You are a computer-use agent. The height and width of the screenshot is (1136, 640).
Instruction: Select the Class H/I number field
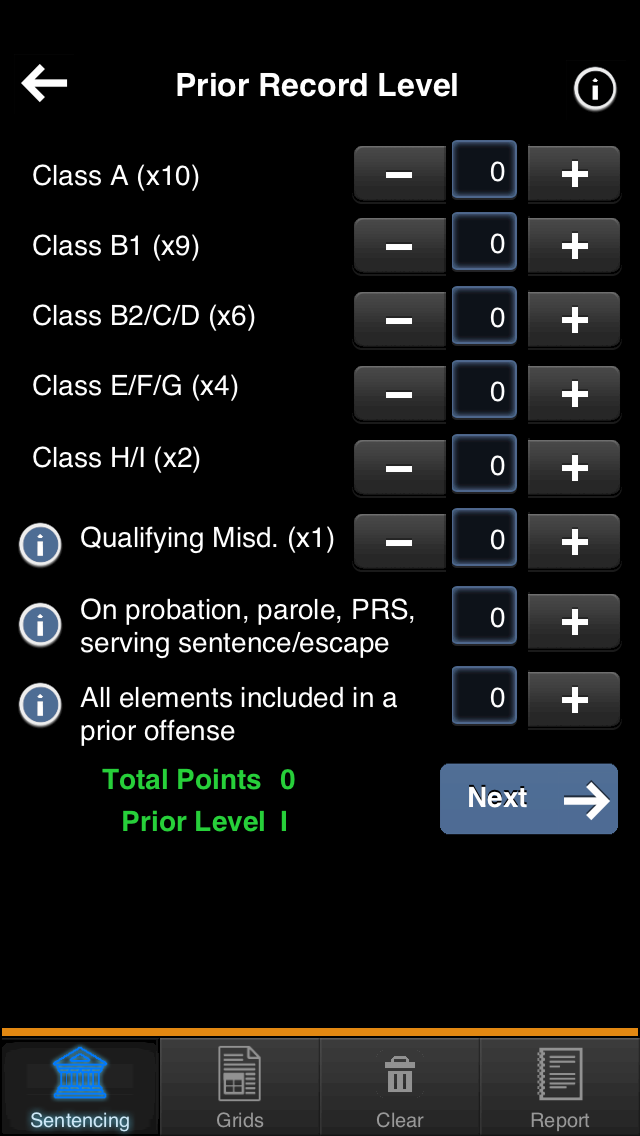(486, 466)
